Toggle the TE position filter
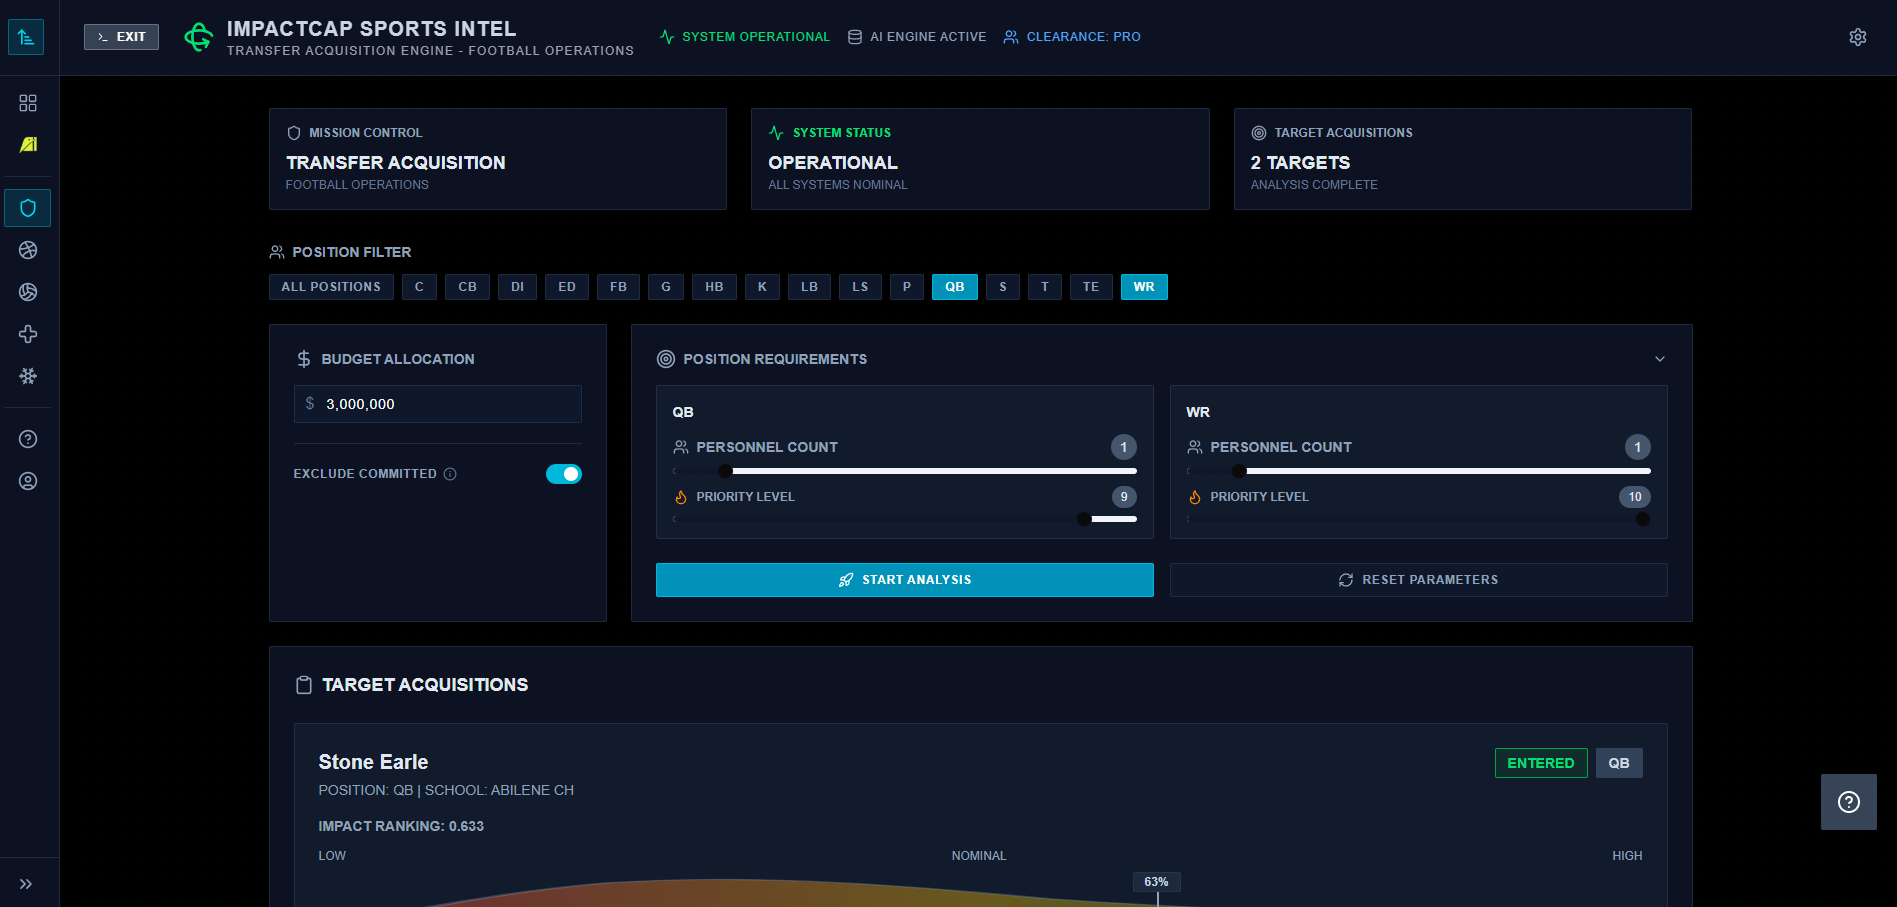Image resolution: width=1897 pixels, height=907 pixels. 1091,287
